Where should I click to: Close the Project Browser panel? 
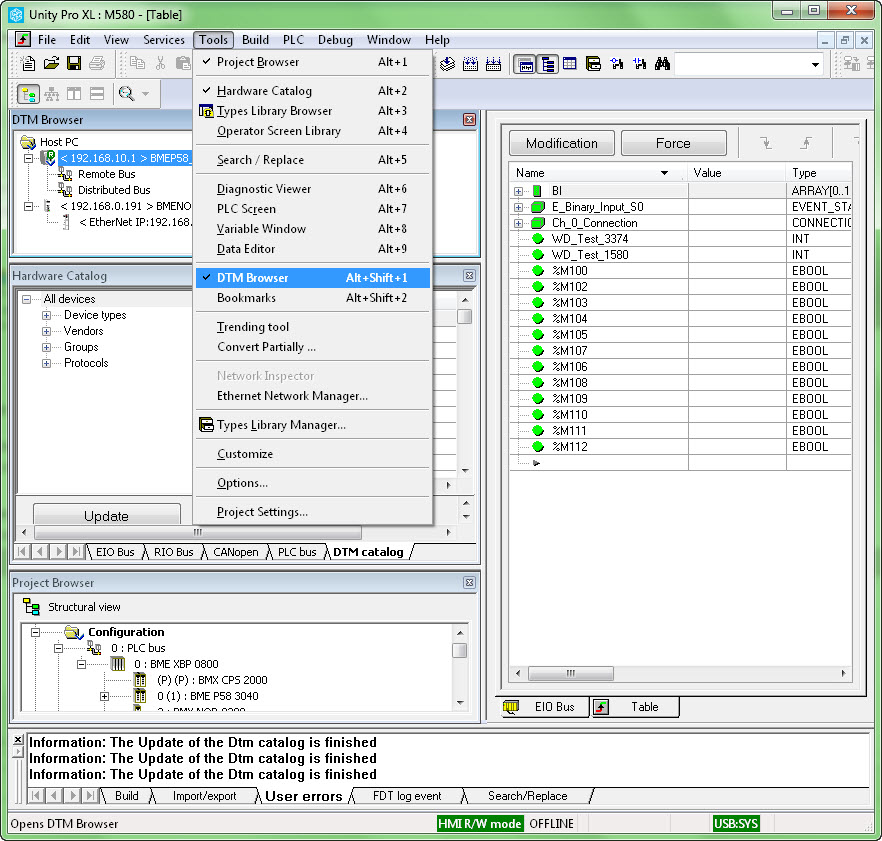(469, 583)
